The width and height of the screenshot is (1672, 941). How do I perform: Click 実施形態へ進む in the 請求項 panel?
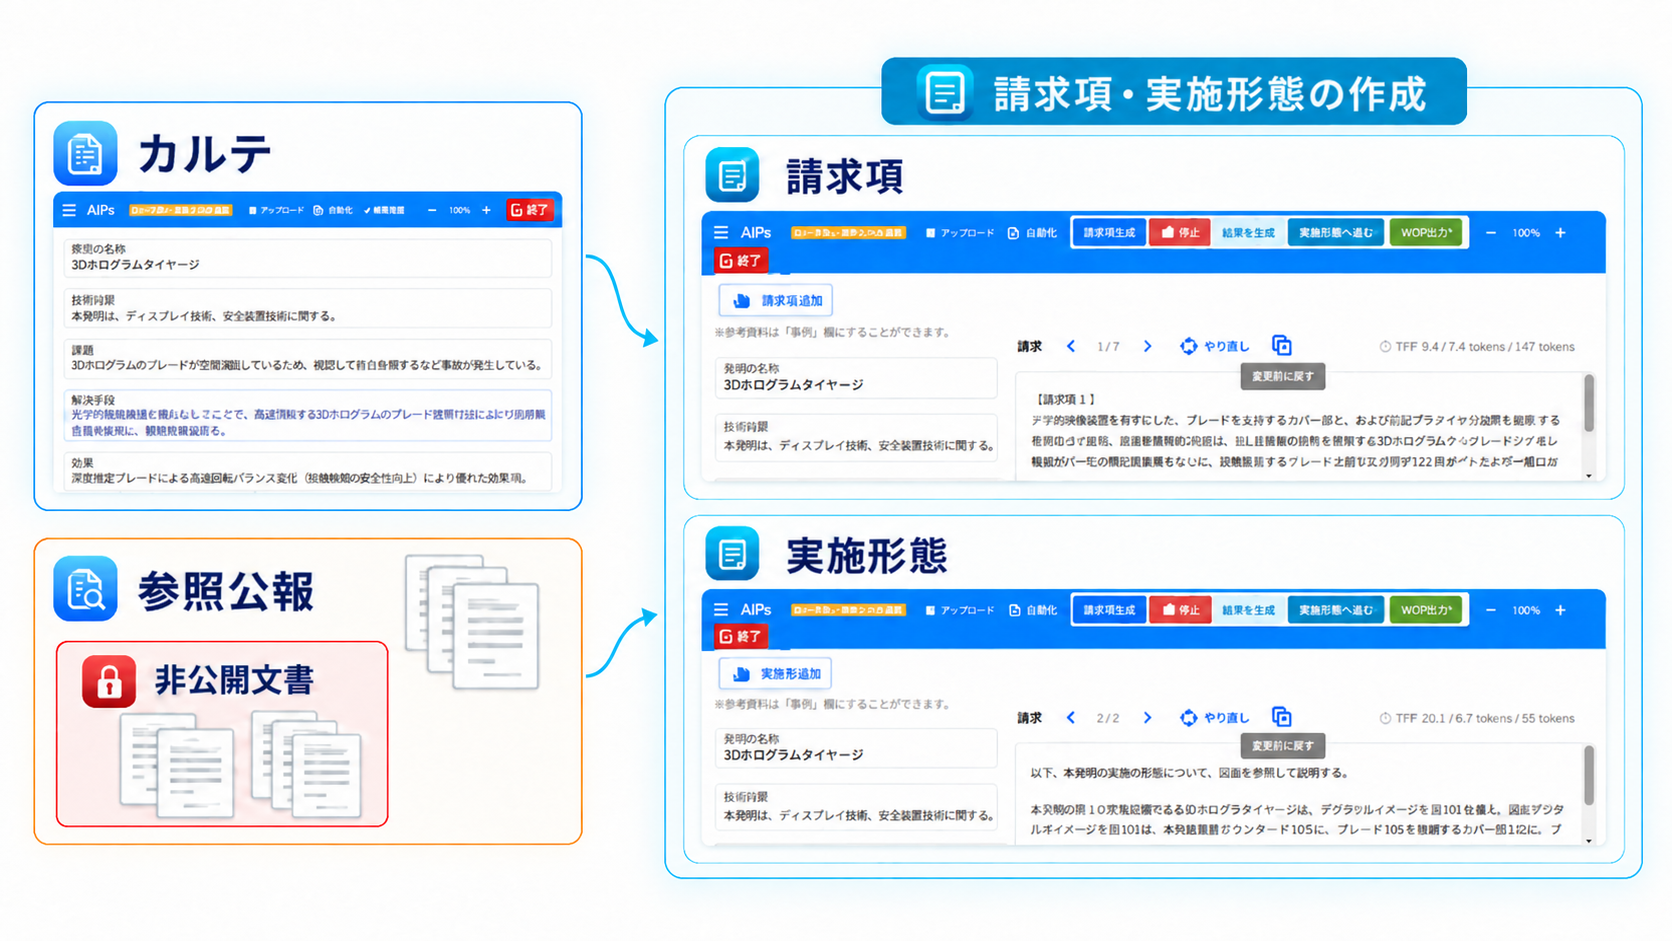pyautogui.click(x=1336, y=232)
